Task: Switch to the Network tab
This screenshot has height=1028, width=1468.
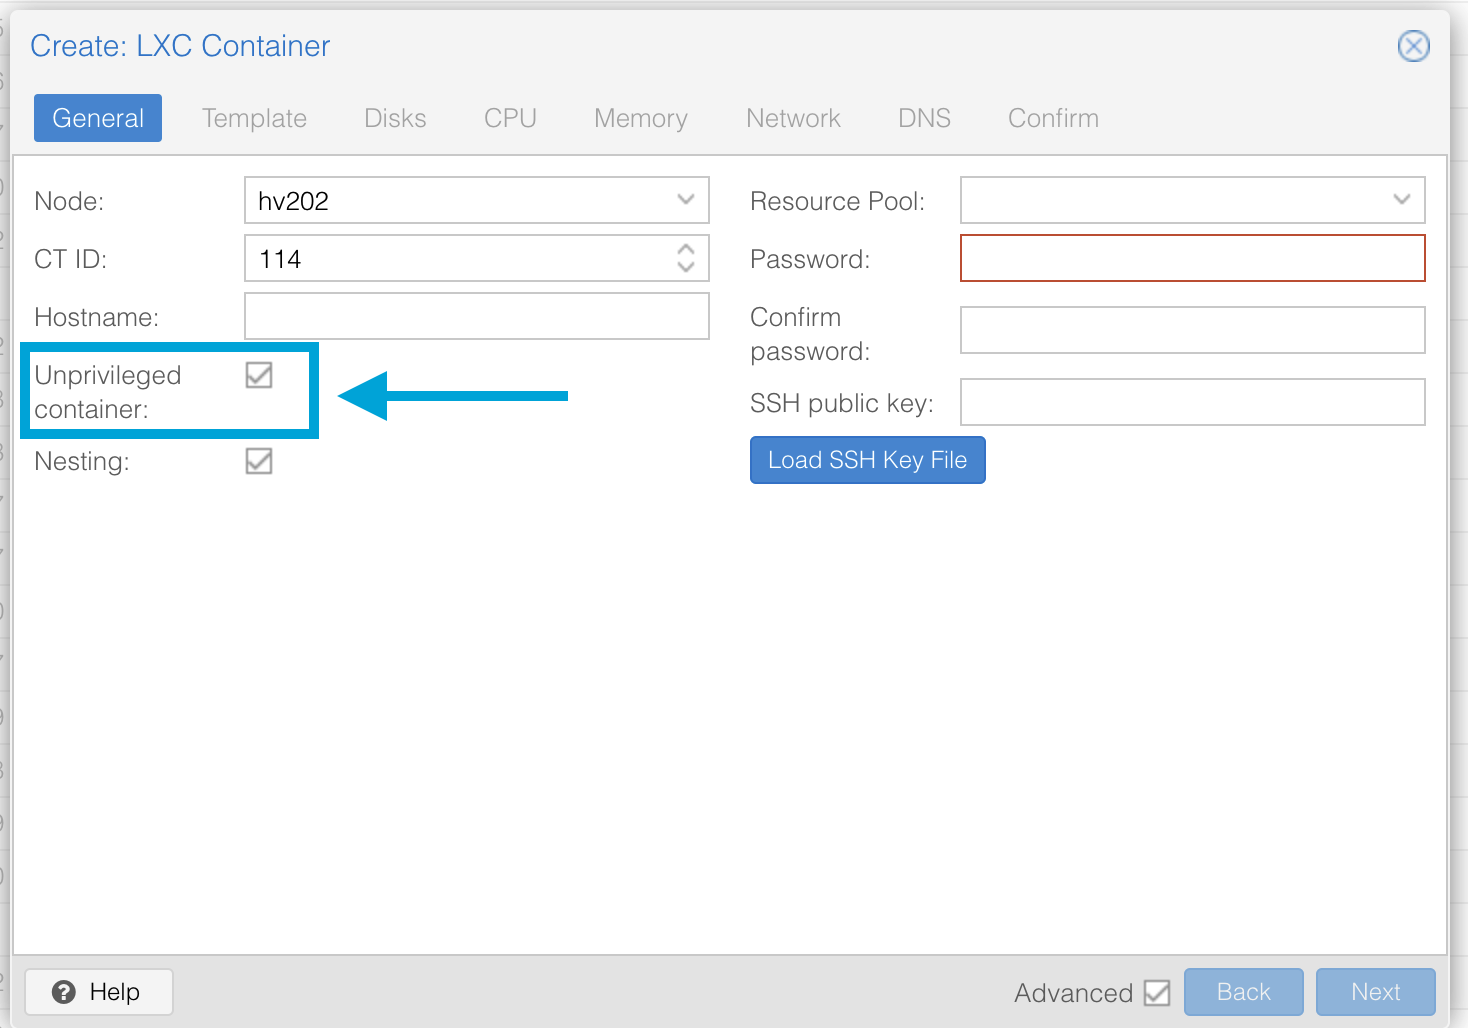Action: [792, 118]
